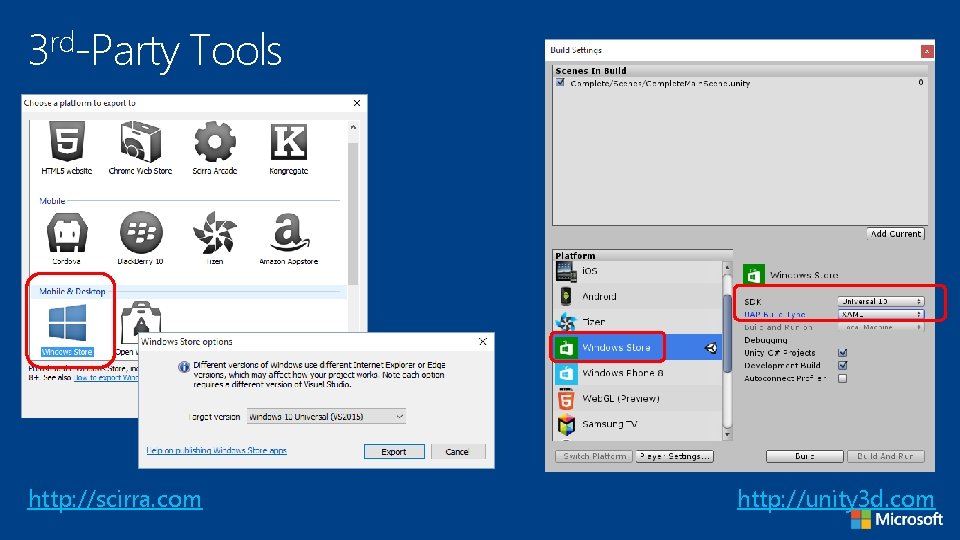
Task: Close the Choose a platform dialog
Action: [x=357, y=103]
